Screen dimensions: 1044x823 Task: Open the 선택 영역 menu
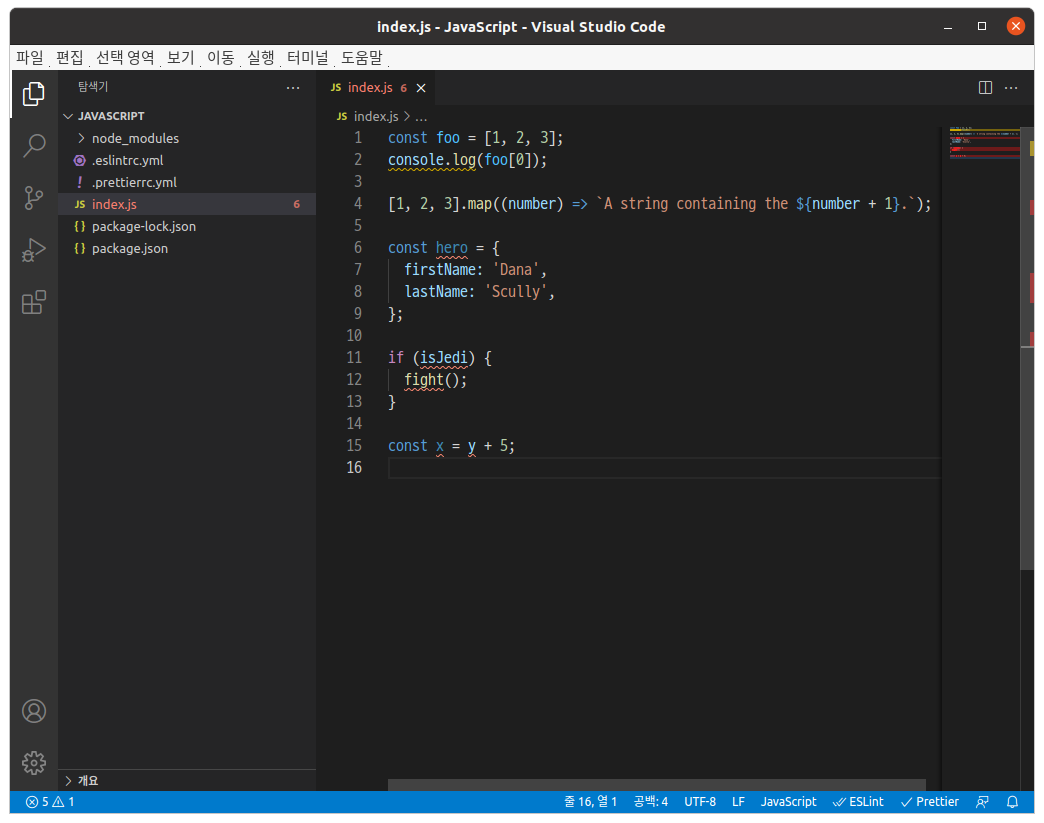[x=125, y=57]
